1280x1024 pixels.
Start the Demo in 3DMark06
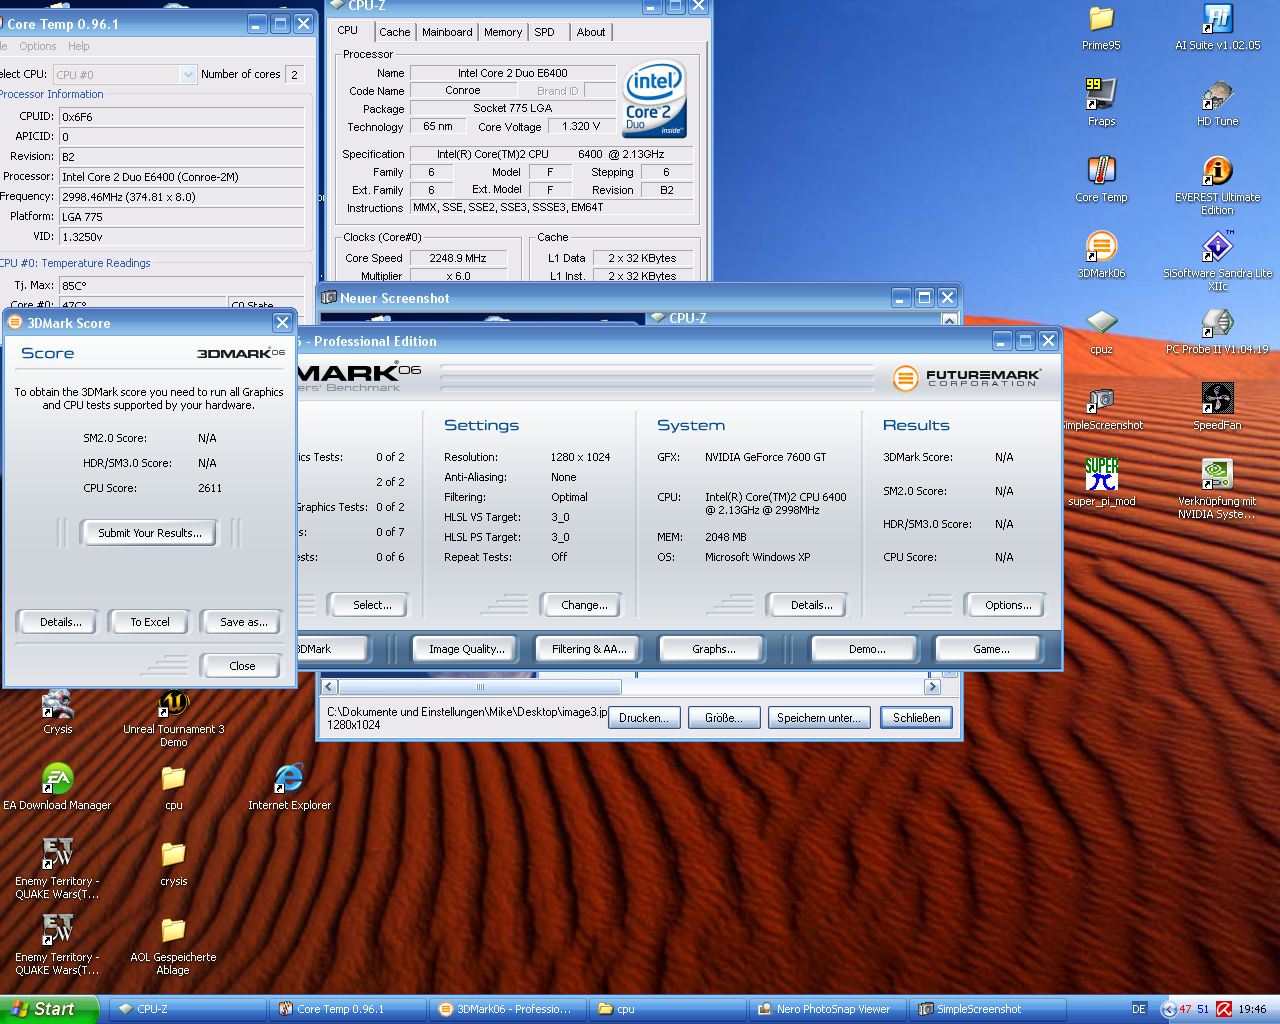click(x=867, y=649)
